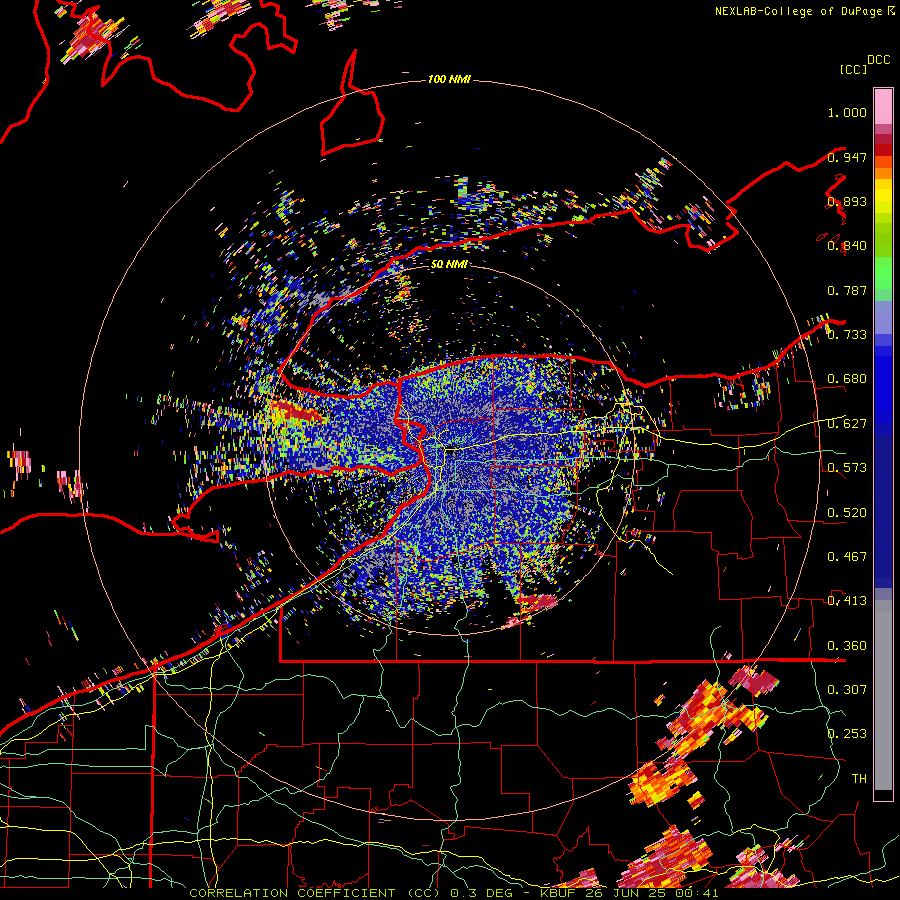Click the TH label at the scale bottom
This screenshot has height=900, width=900.
[x=859, y=779]
